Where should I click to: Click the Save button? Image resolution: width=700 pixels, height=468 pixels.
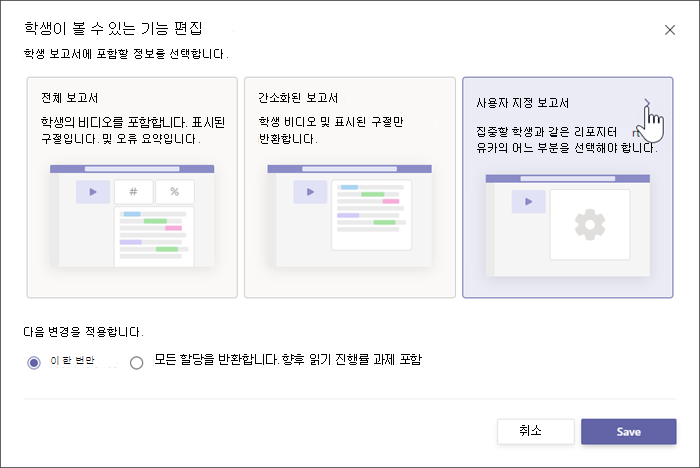629,431
